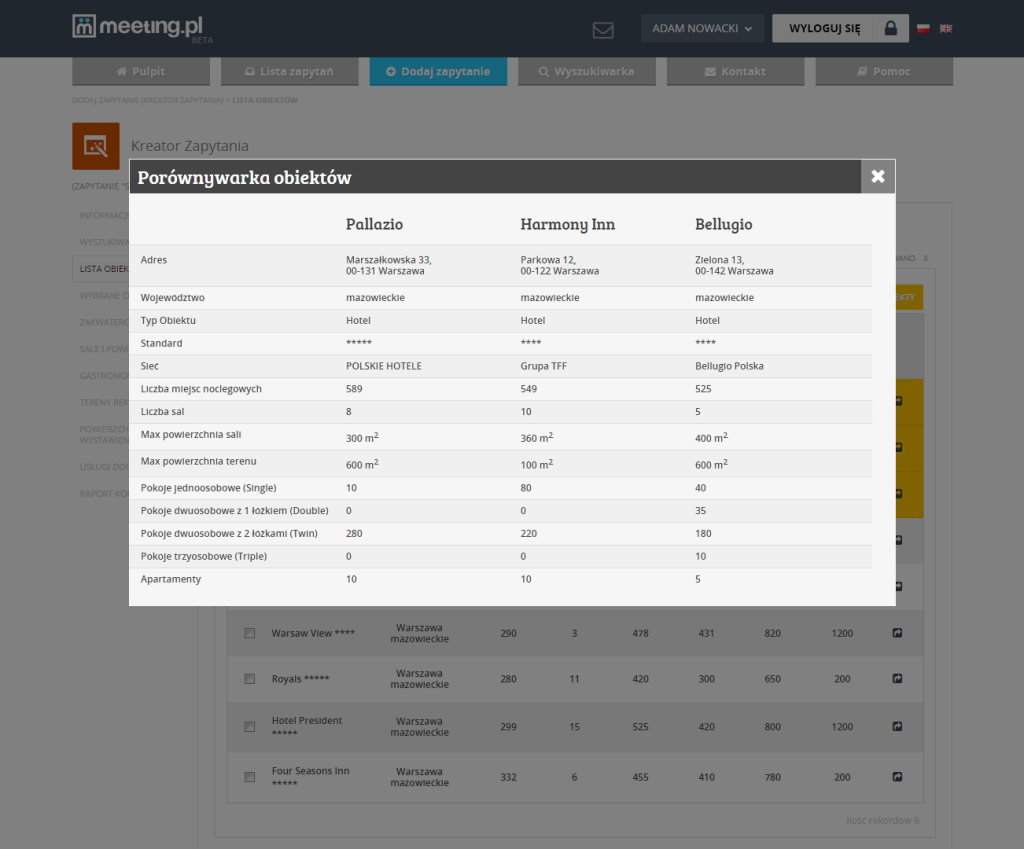This screenshot has height=849, width=1024.
Task: Click the Pallazio column heading
Action: click(x=374, y=224)
